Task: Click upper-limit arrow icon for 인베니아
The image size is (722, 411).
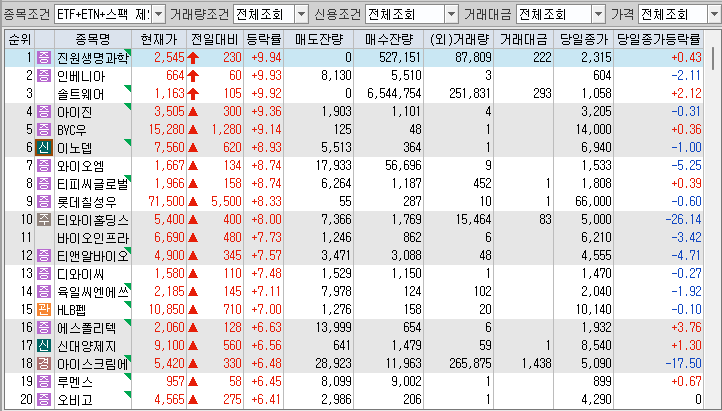Action: click(193, 75)
